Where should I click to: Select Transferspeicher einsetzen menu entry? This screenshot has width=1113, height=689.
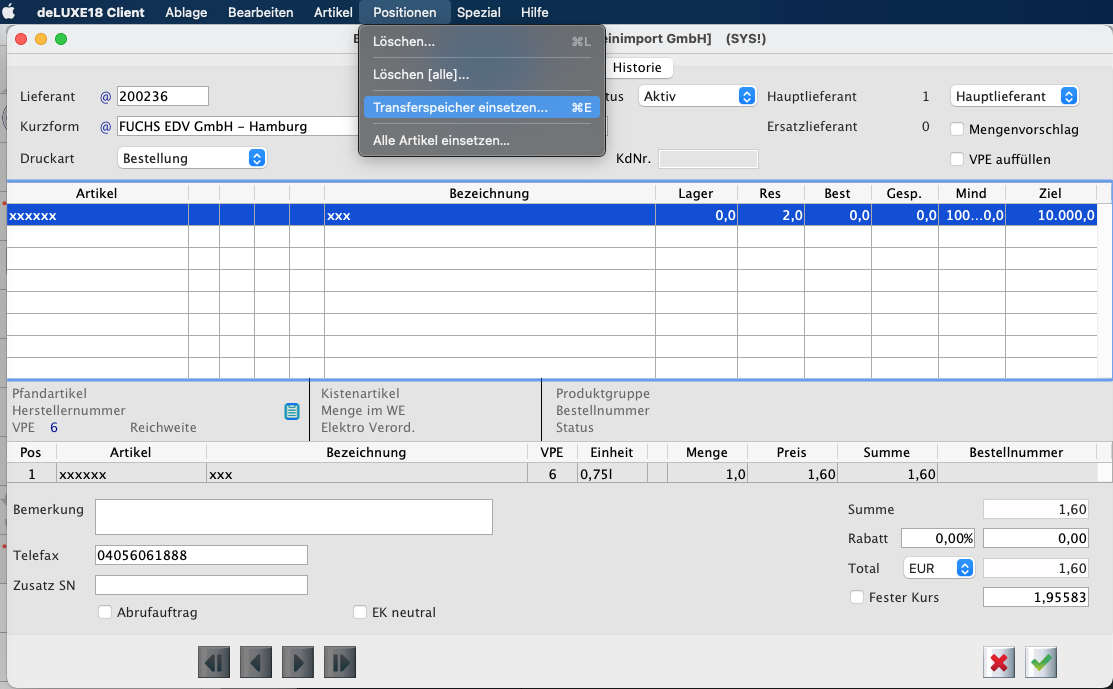[460, 107]
